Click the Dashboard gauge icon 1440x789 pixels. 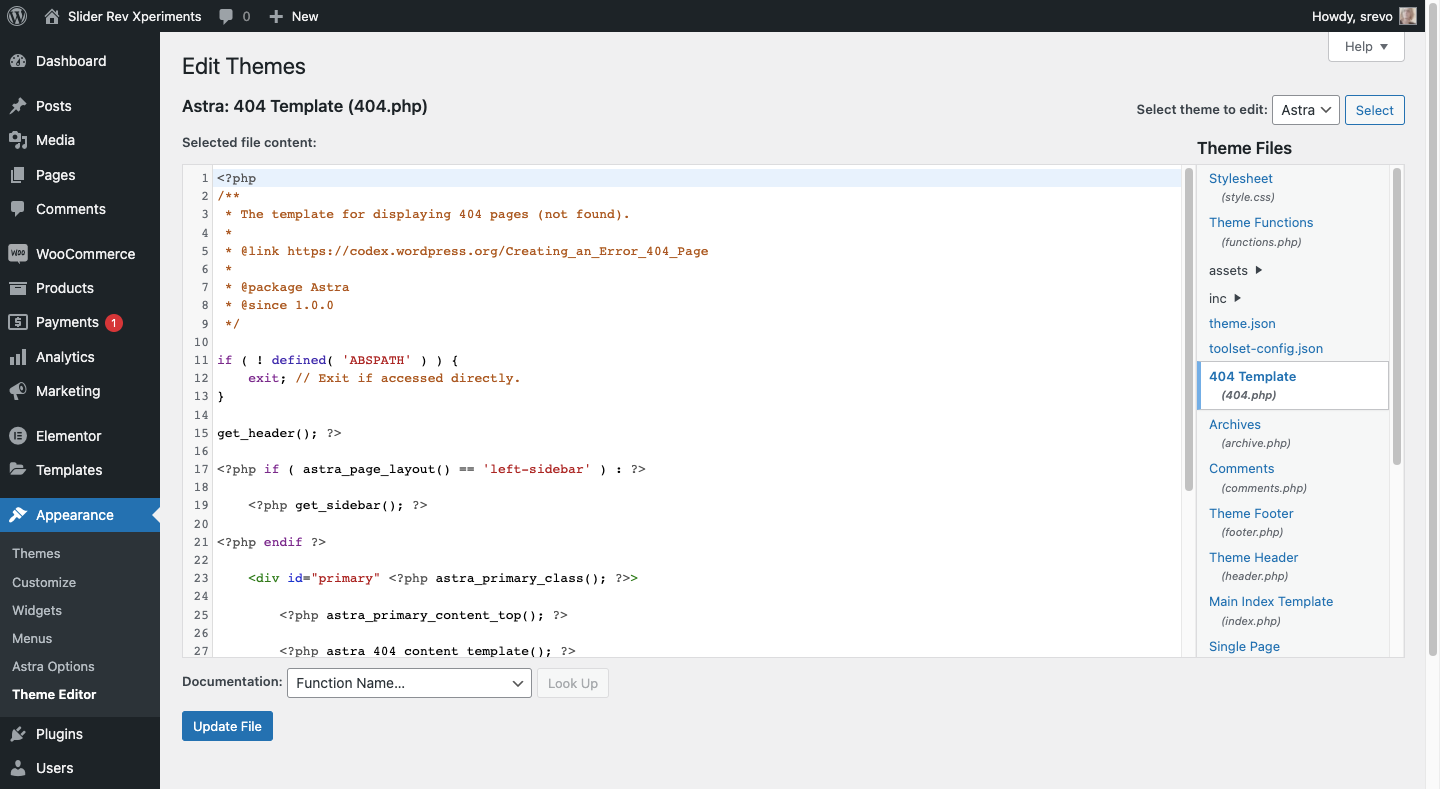18,61
